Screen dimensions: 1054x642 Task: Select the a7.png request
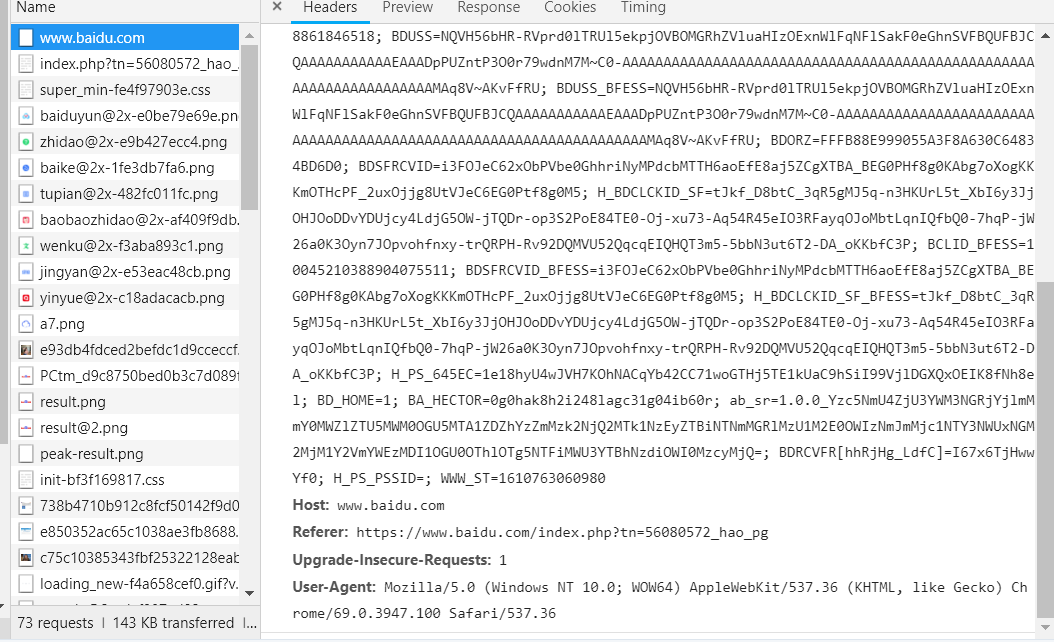point(125,323)
